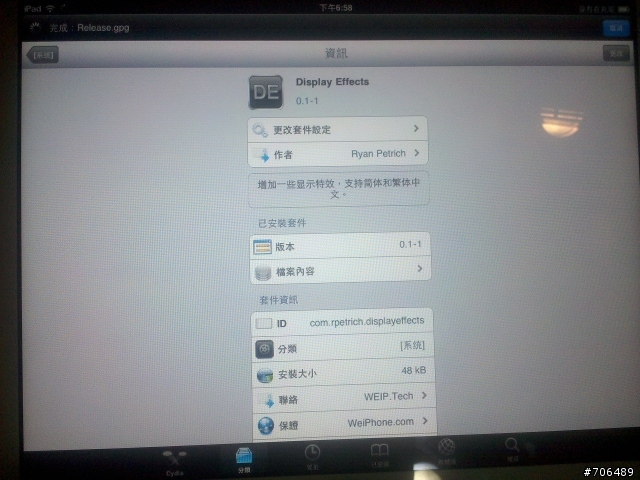Tap the spinning loading indicator
This screenshot has width=640, height=480.
coord(36,27)
